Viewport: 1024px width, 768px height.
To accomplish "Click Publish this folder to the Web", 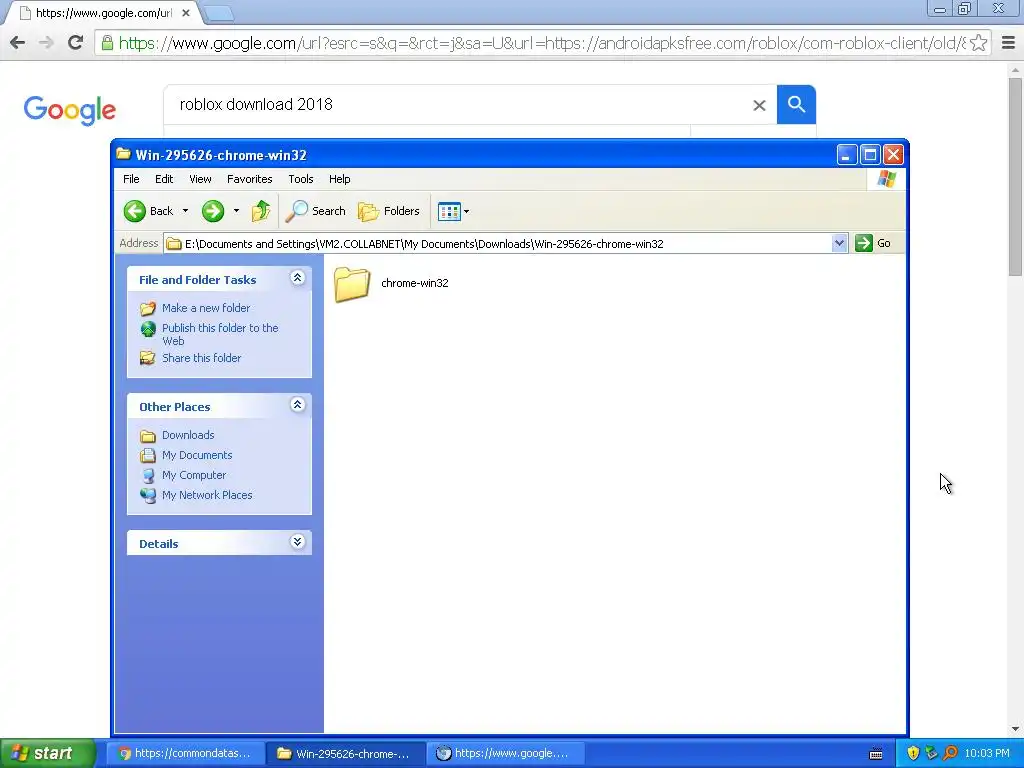I will point(220,334).
